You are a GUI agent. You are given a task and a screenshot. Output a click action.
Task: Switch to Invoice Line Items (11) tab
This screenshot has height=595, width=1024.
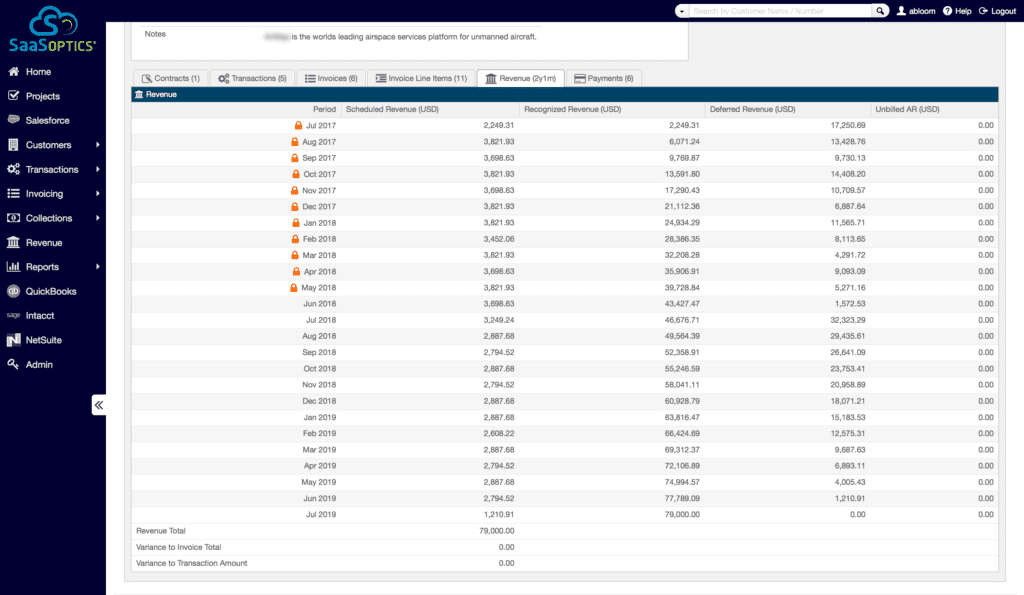pyautogui.click(x=421, y=78)
